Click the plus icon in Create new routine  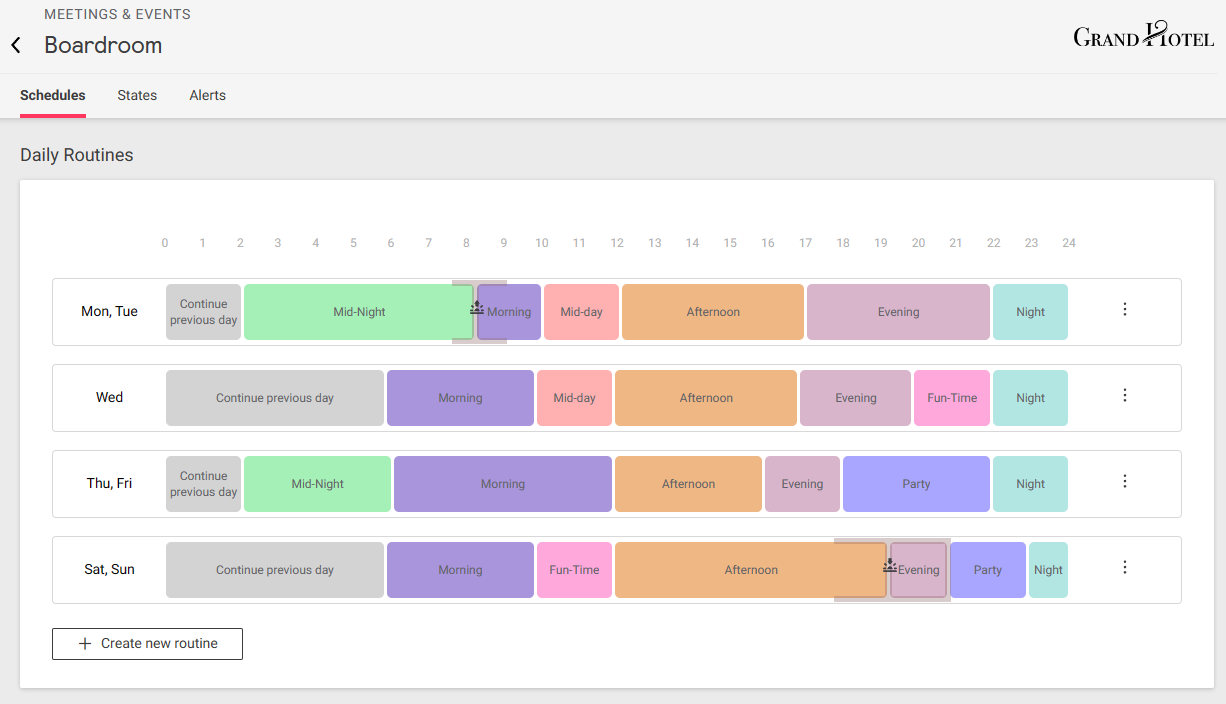click(85, 643)
